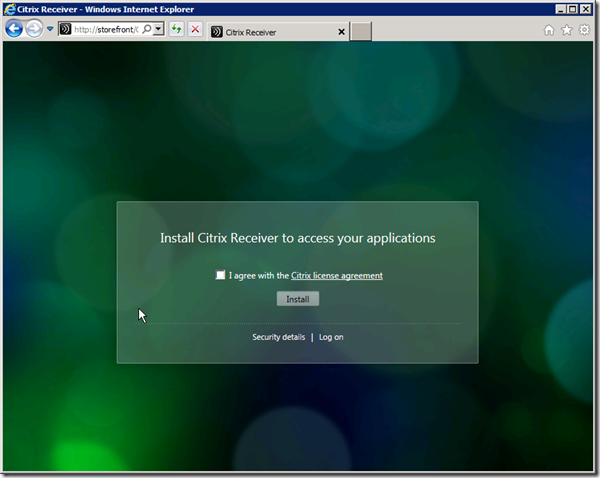Image resolution: width=600 pixels, height=478 pixels.
Task: Maximize the Internet Explorer window
Action: pos(573,9)
